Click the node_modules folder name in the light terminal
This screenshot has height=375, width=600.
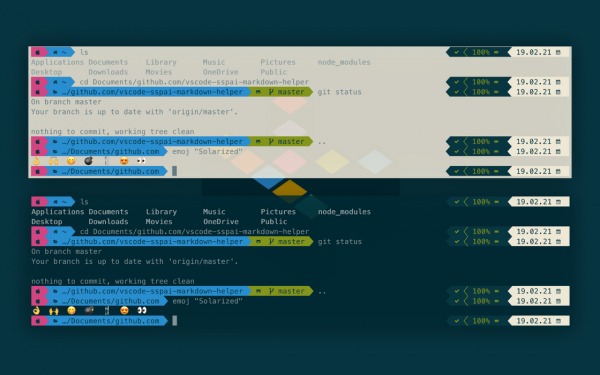coord(344,62)
